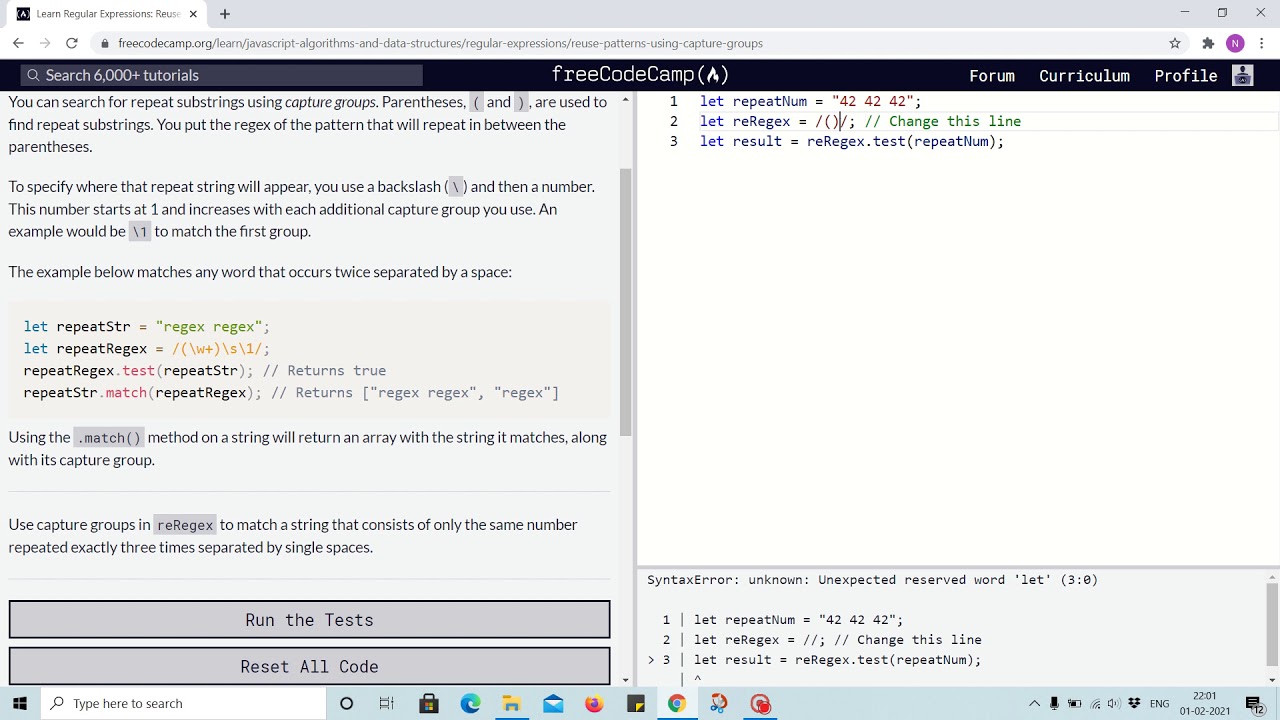This screenshot has height=720, width=1280.
Task: Run the Tests button
Action: click(x=309, y=620)
